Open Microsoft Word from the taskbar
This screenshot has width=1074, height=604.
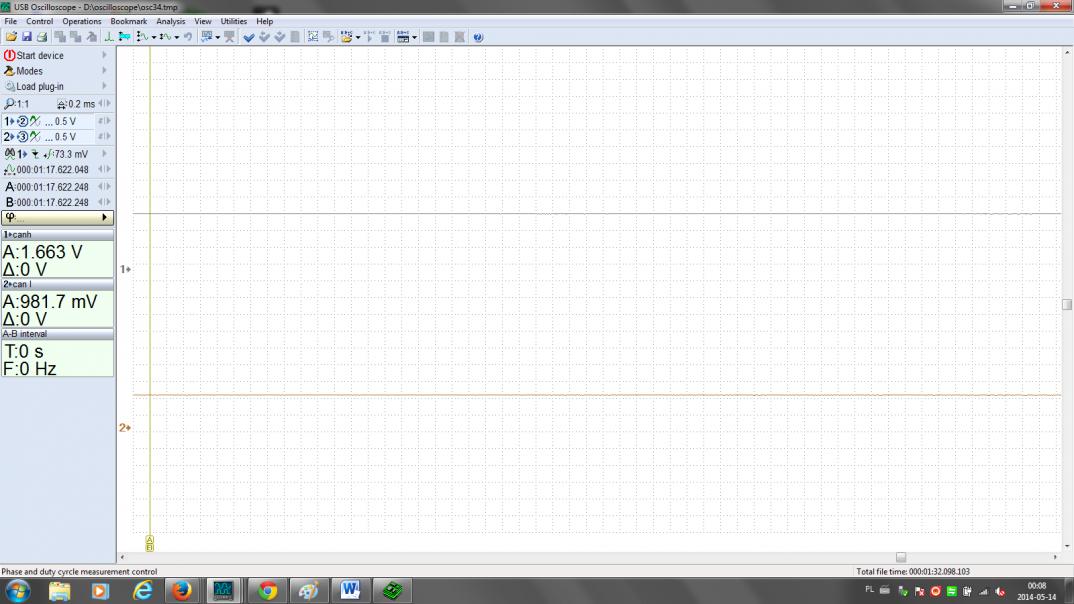(x=350, y=590)
